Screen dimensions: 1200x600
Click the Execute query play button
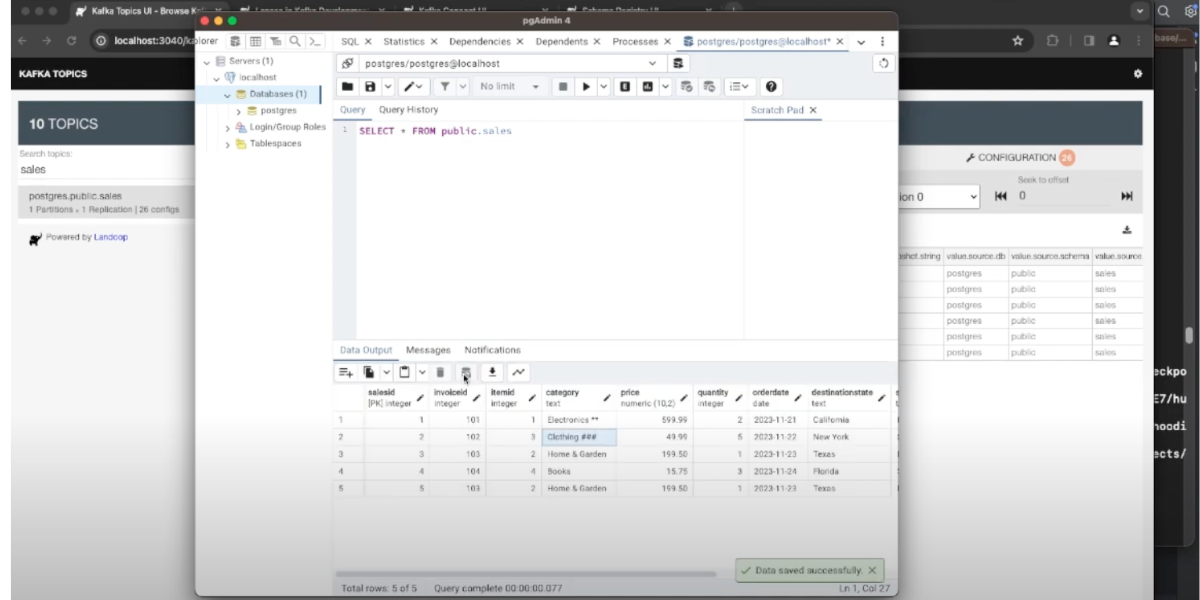point(587,87)
